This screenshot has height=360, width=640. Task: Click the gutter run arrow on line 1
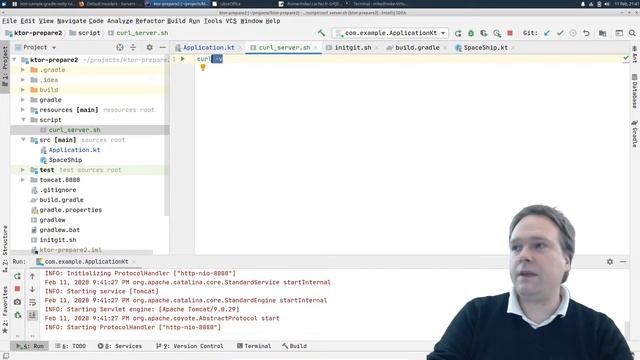182,59
